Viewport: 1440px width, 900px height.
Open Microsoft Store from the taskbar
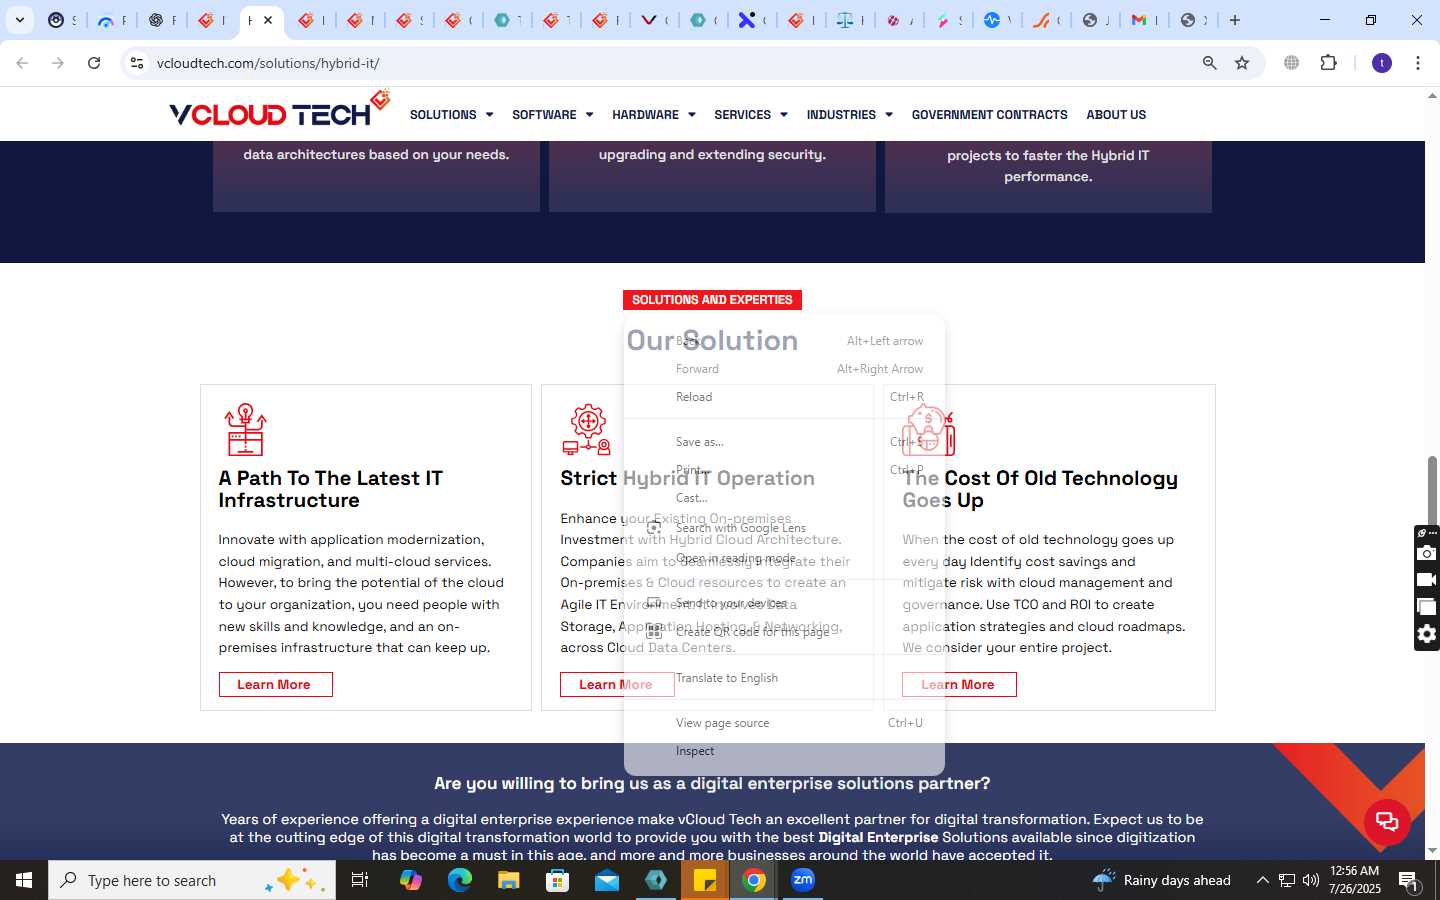click(x=558, y=880)
